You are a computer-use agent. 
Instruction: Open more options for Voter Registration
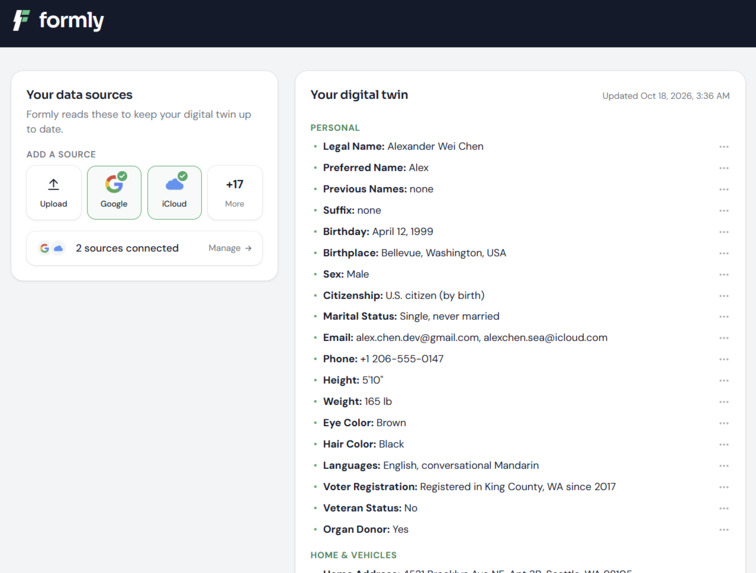(x=724, y=487)
